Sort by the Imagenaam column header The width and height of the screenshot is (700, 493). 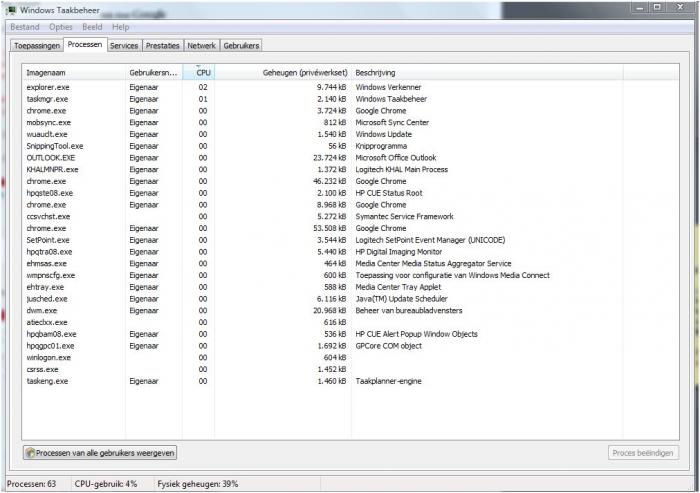click(x=74, y=72)
